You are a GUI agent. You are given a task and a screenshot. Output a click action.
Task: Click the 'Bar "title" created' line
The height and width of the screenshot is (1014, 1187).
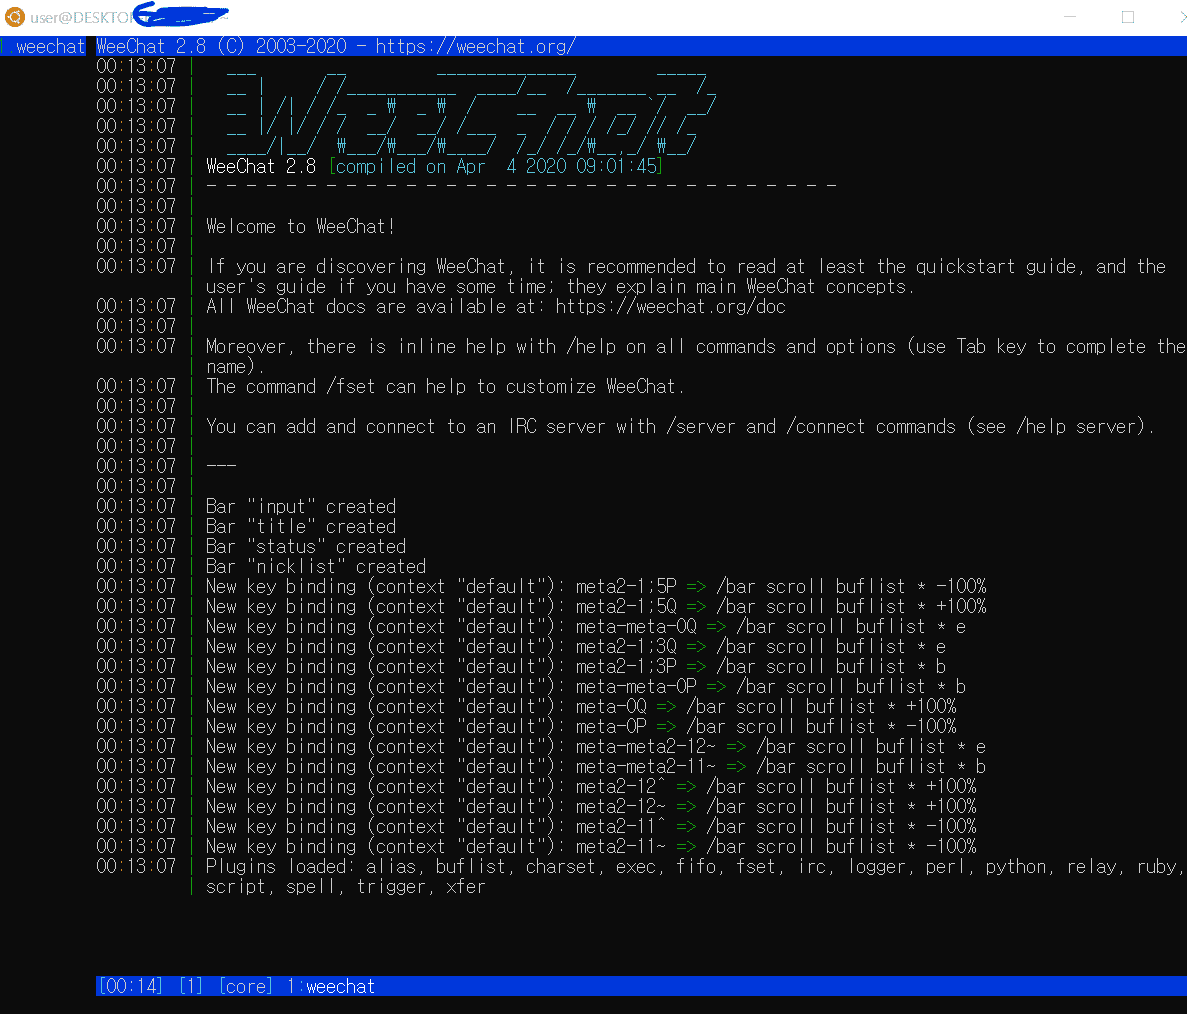click(x=301, y=526)
